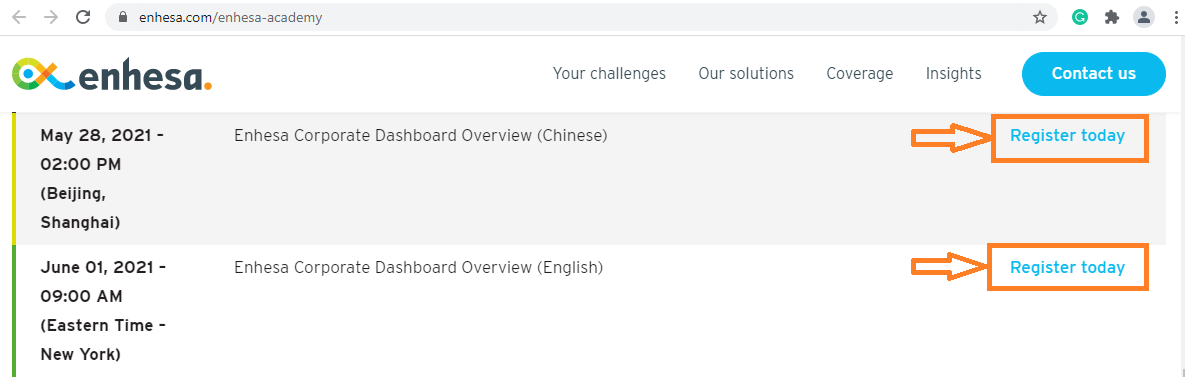1185x377 pixels.
Task: Bookmark this page with star icon
Action: [1040, 17]
